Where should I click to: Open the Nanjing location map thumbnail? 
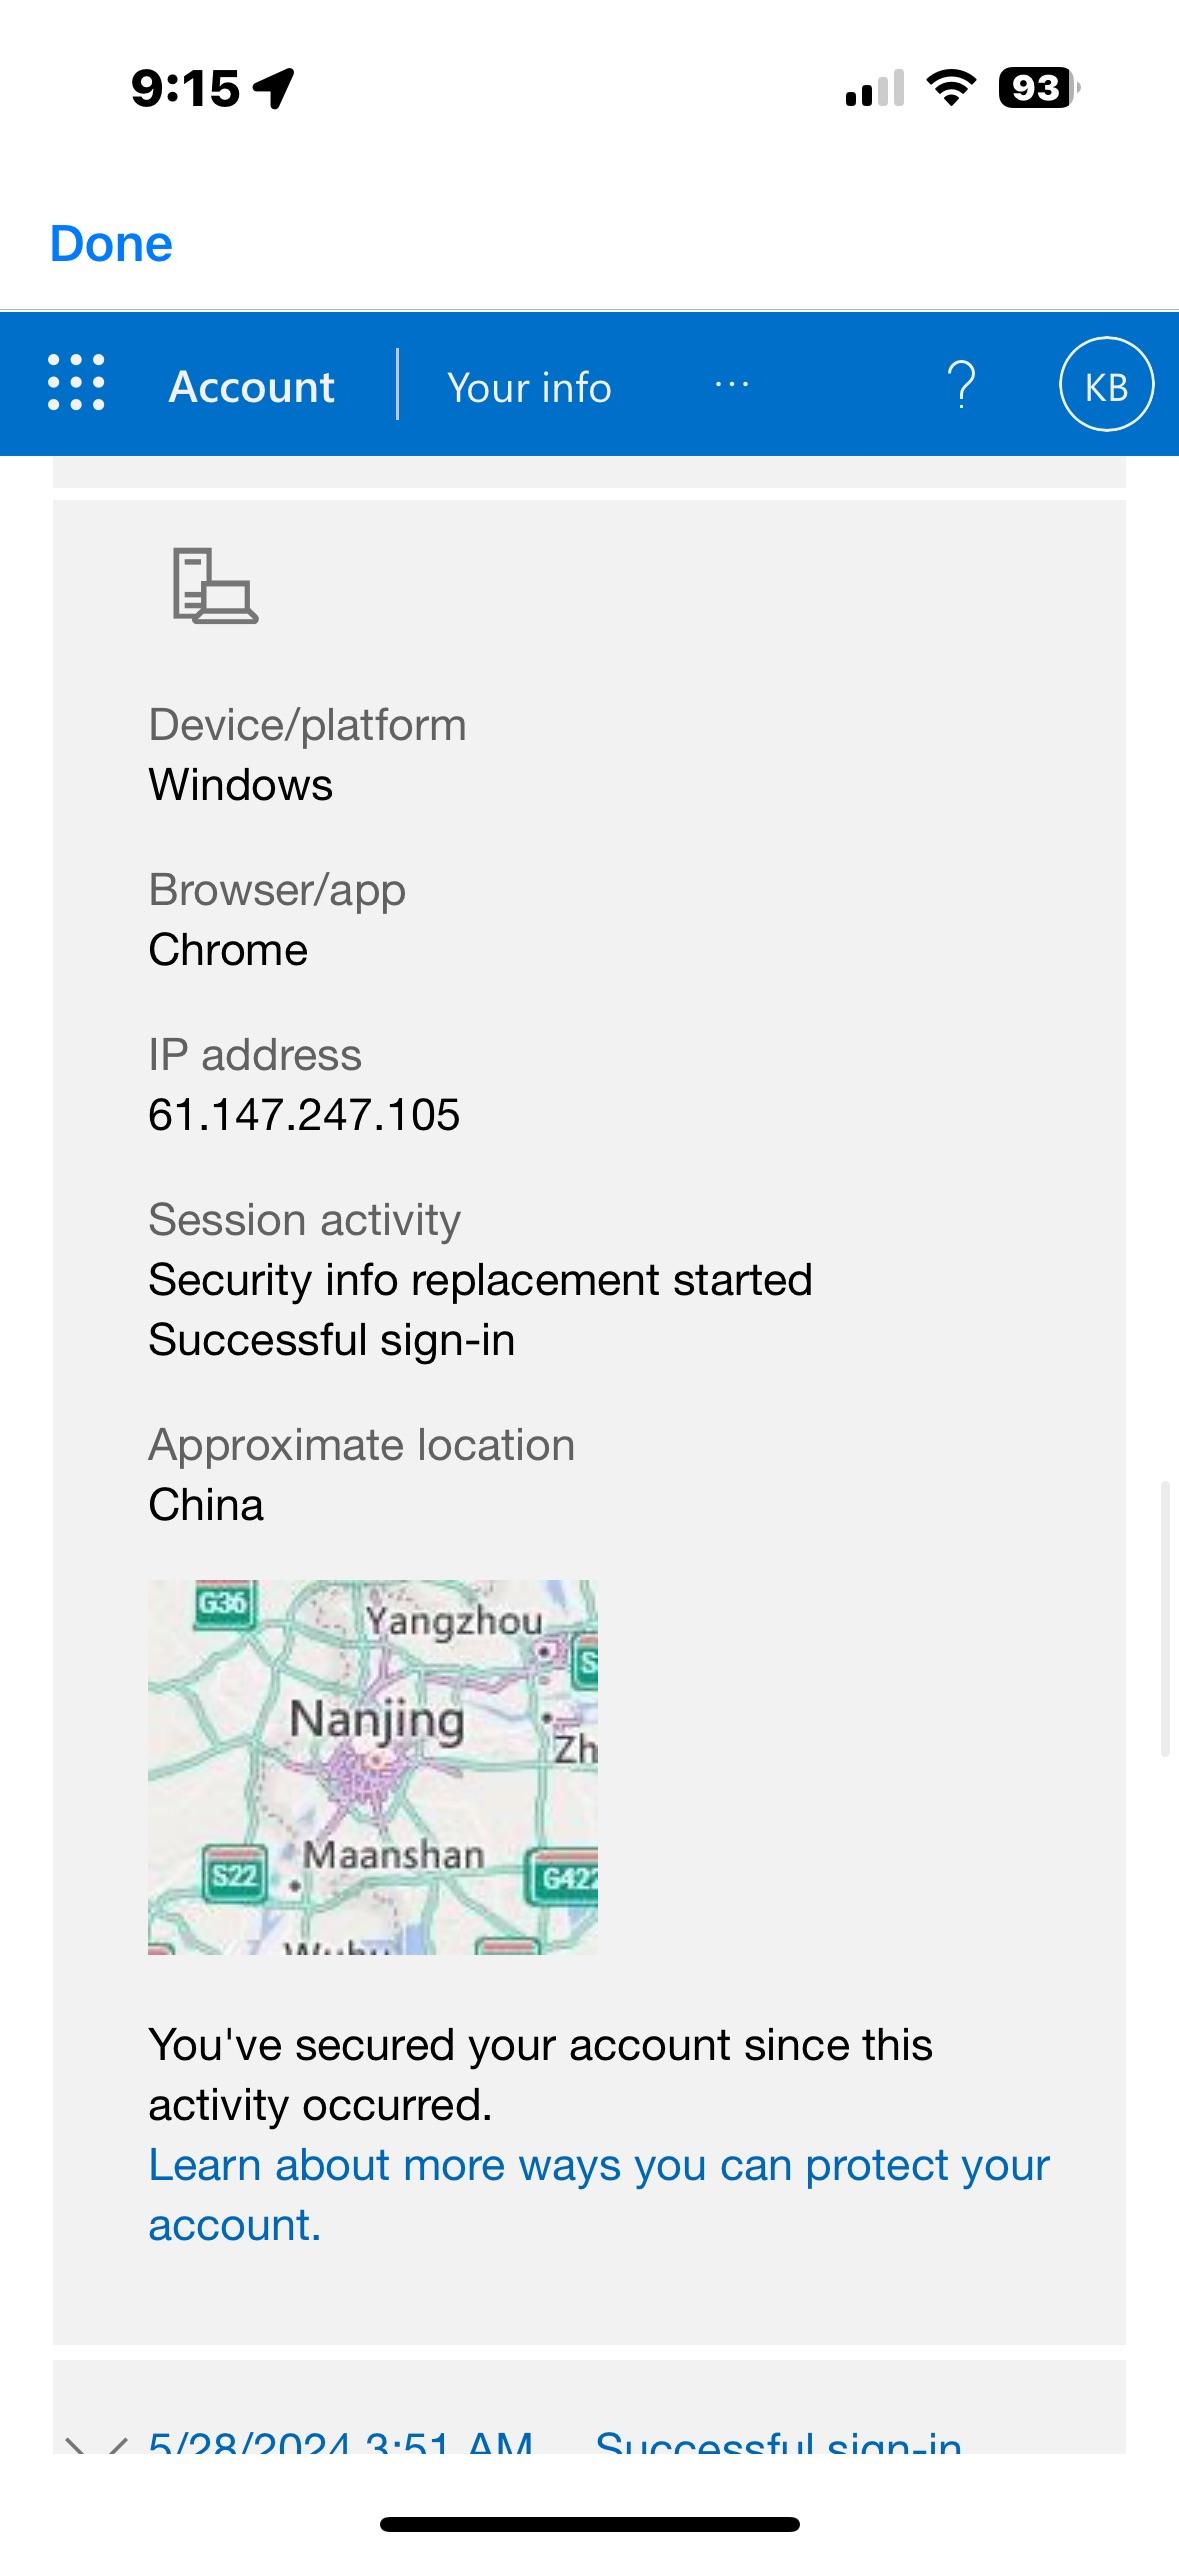coord(372,1766)
